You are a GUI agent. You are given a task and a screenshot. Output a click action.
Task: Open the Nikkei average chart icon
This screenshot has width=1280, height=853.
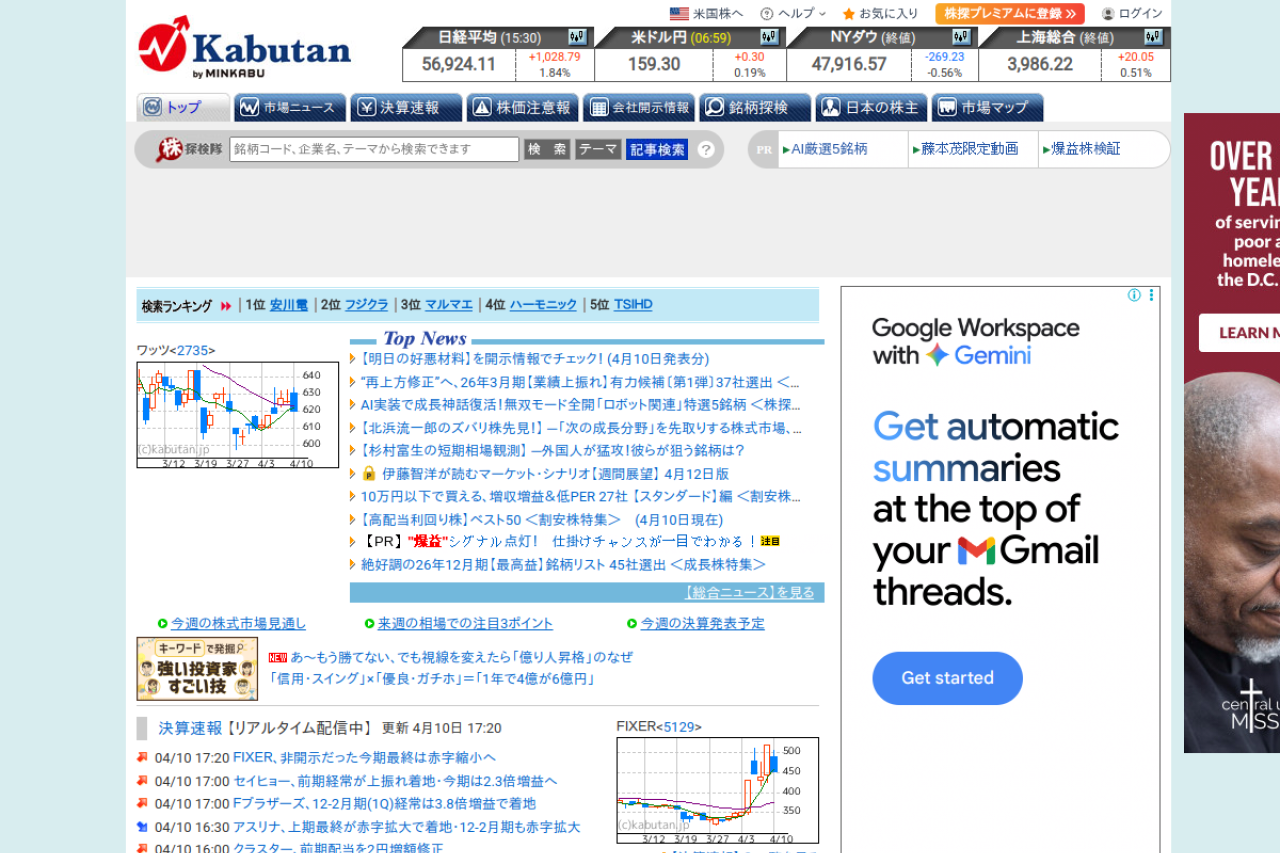577,37
